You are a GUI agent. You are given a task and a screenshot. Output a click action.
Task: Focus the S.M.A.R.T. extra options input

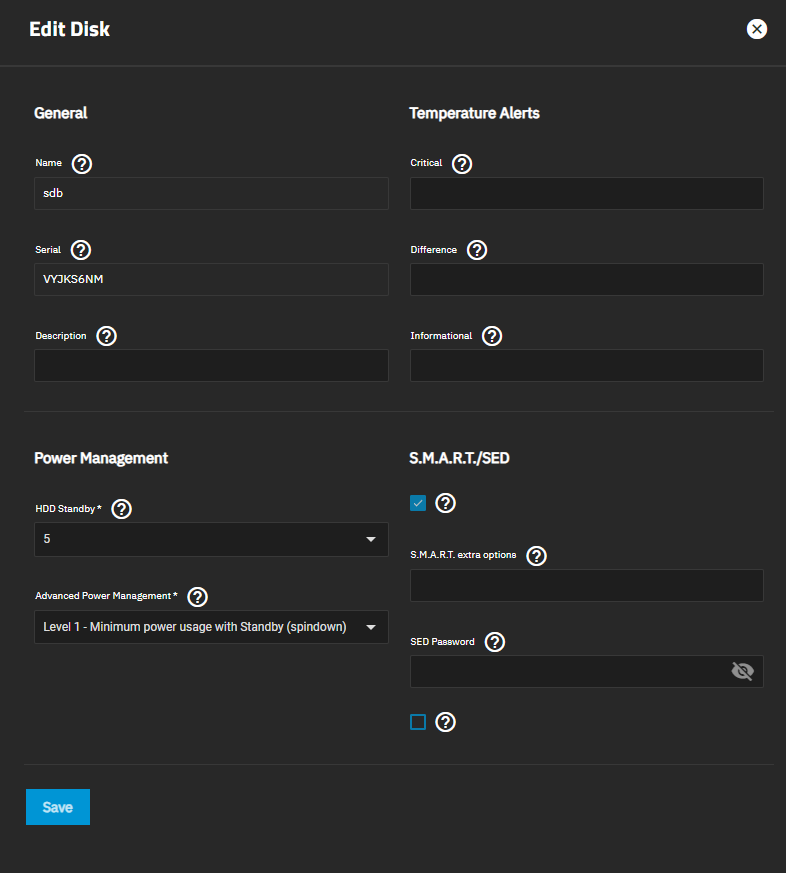587,585
